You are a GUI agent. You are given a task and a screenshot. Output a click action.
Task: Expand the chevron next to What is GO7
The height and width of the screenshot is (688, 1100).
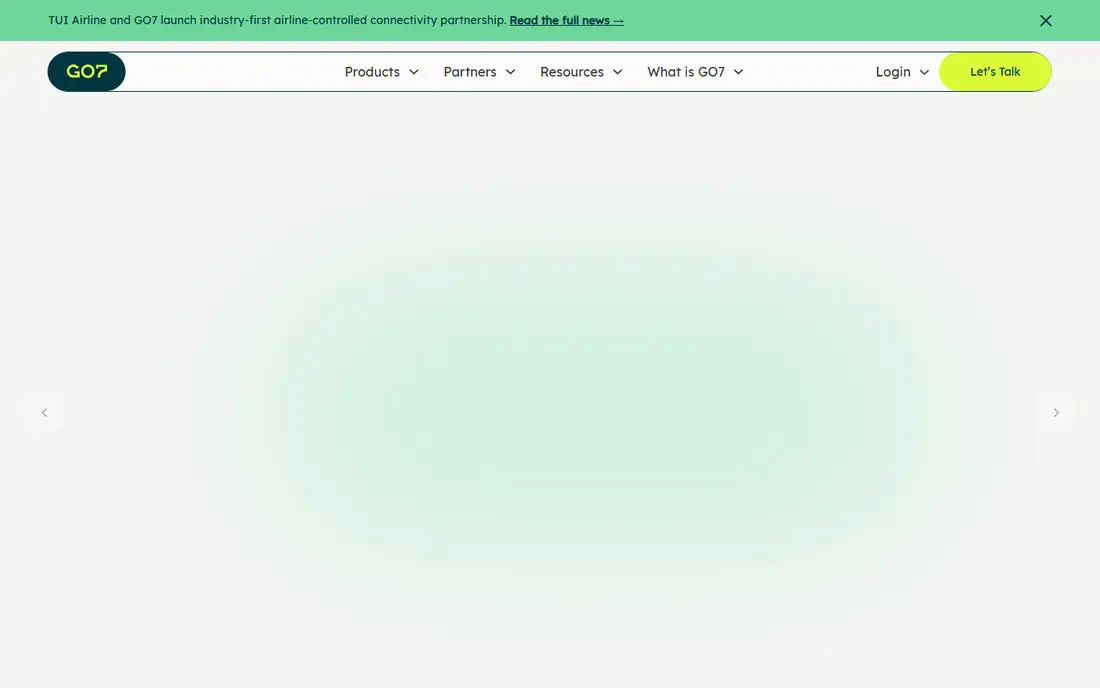click(x=738, y=72)
